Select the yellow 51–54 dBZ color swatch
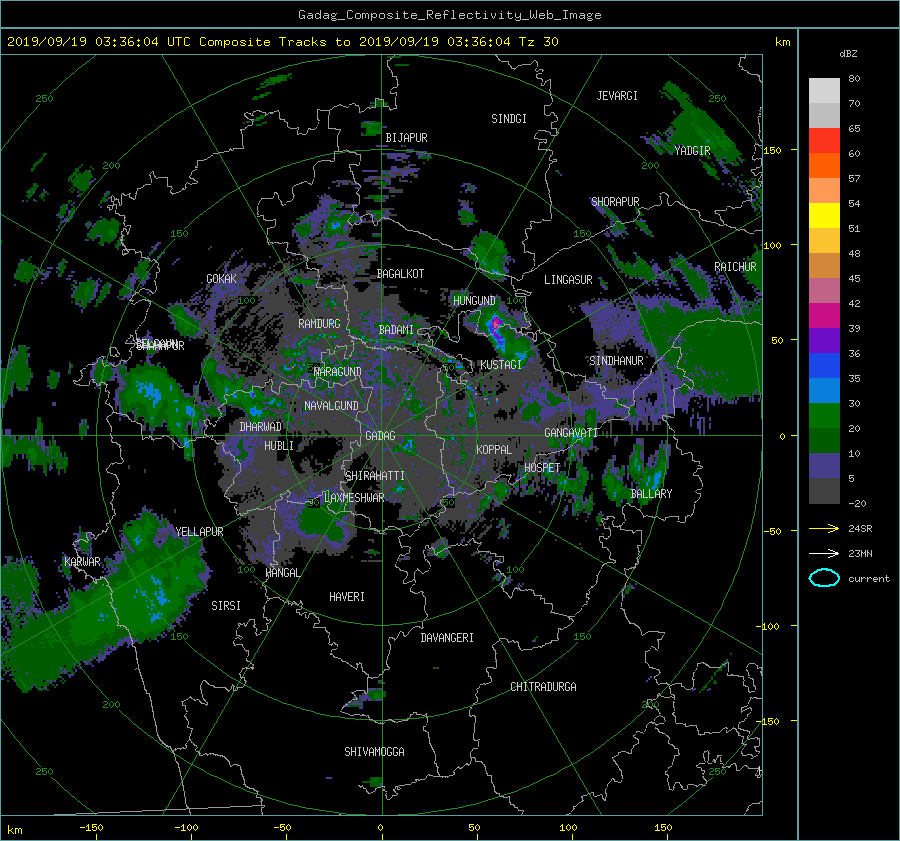Screen dimensions: 900x841 pyautogui.click(x=824, y=216)
